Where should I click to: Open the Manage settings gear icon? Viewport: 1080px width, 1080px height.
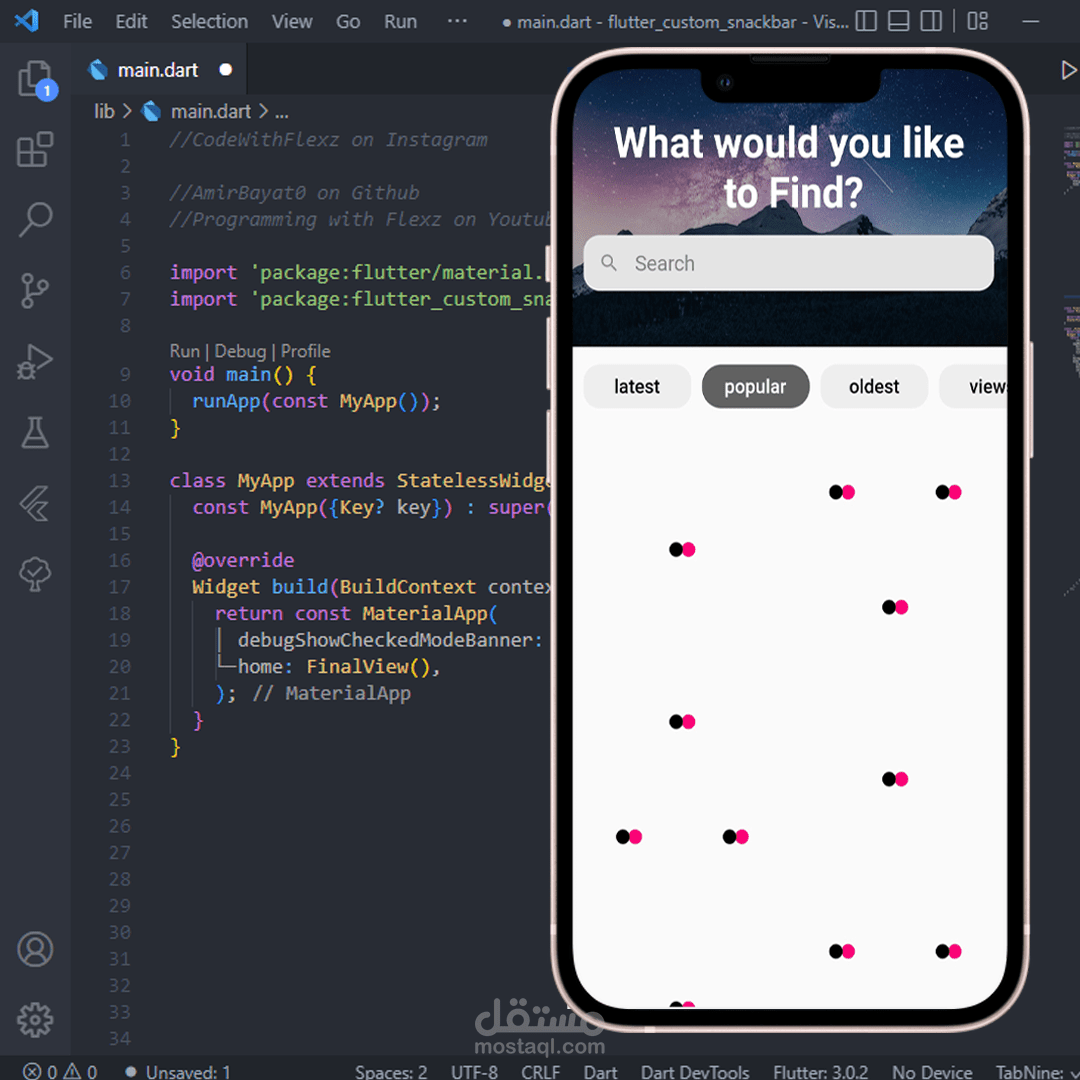[x=36, y=1019]
